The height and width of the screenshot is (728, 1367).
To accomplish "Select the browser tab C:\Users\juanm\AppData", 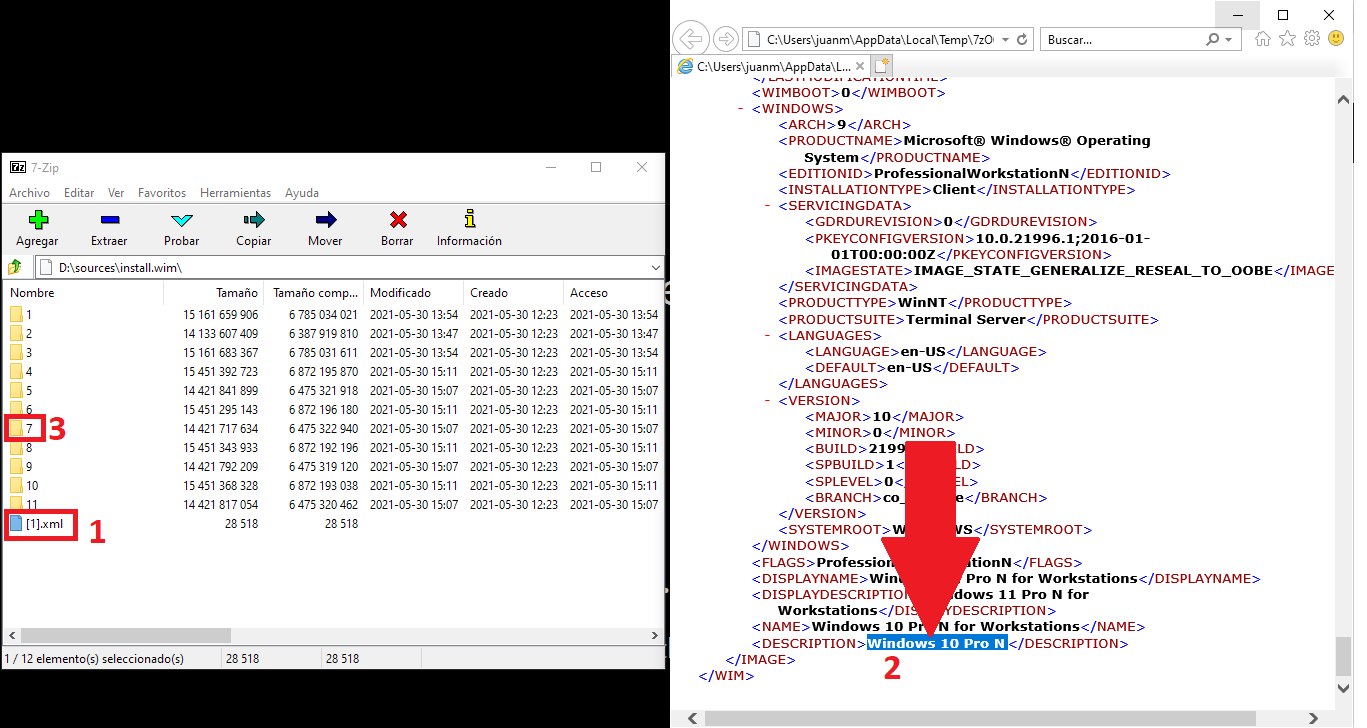I will (x=771, y=66).
